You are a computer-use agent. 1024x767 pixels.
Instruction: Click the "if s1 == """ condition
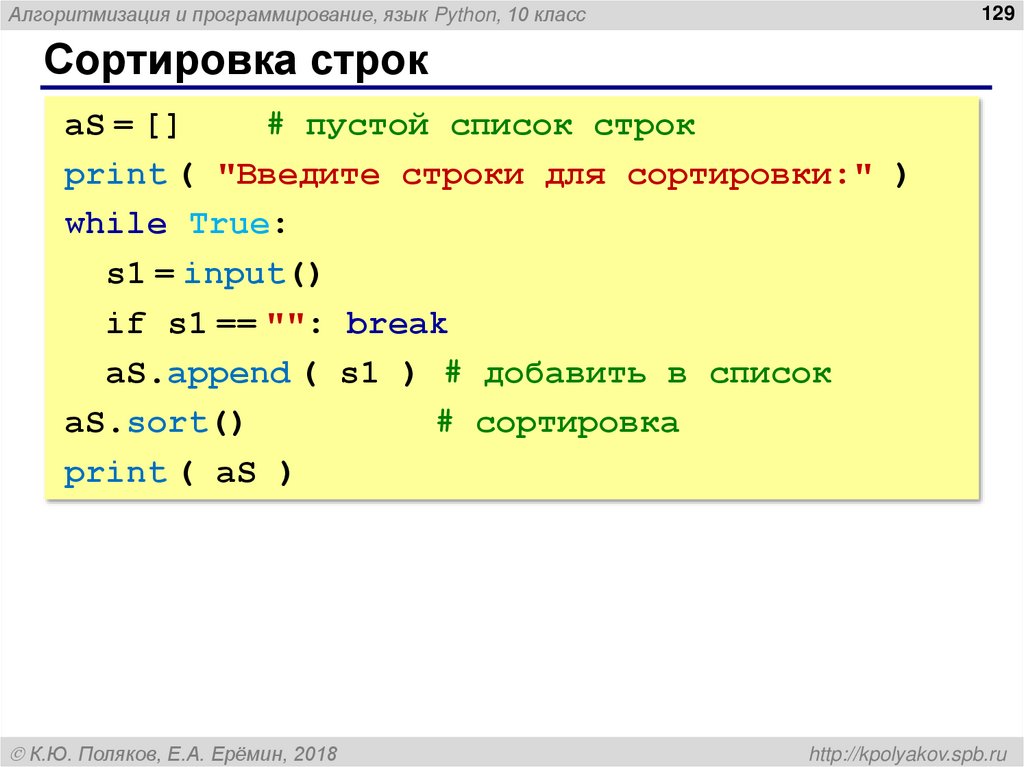tap(205, 323)
